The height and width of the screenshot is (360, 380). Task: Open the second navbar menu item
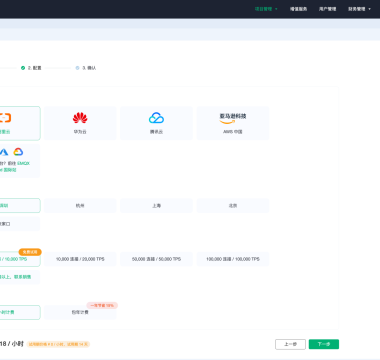click(298, 9)
